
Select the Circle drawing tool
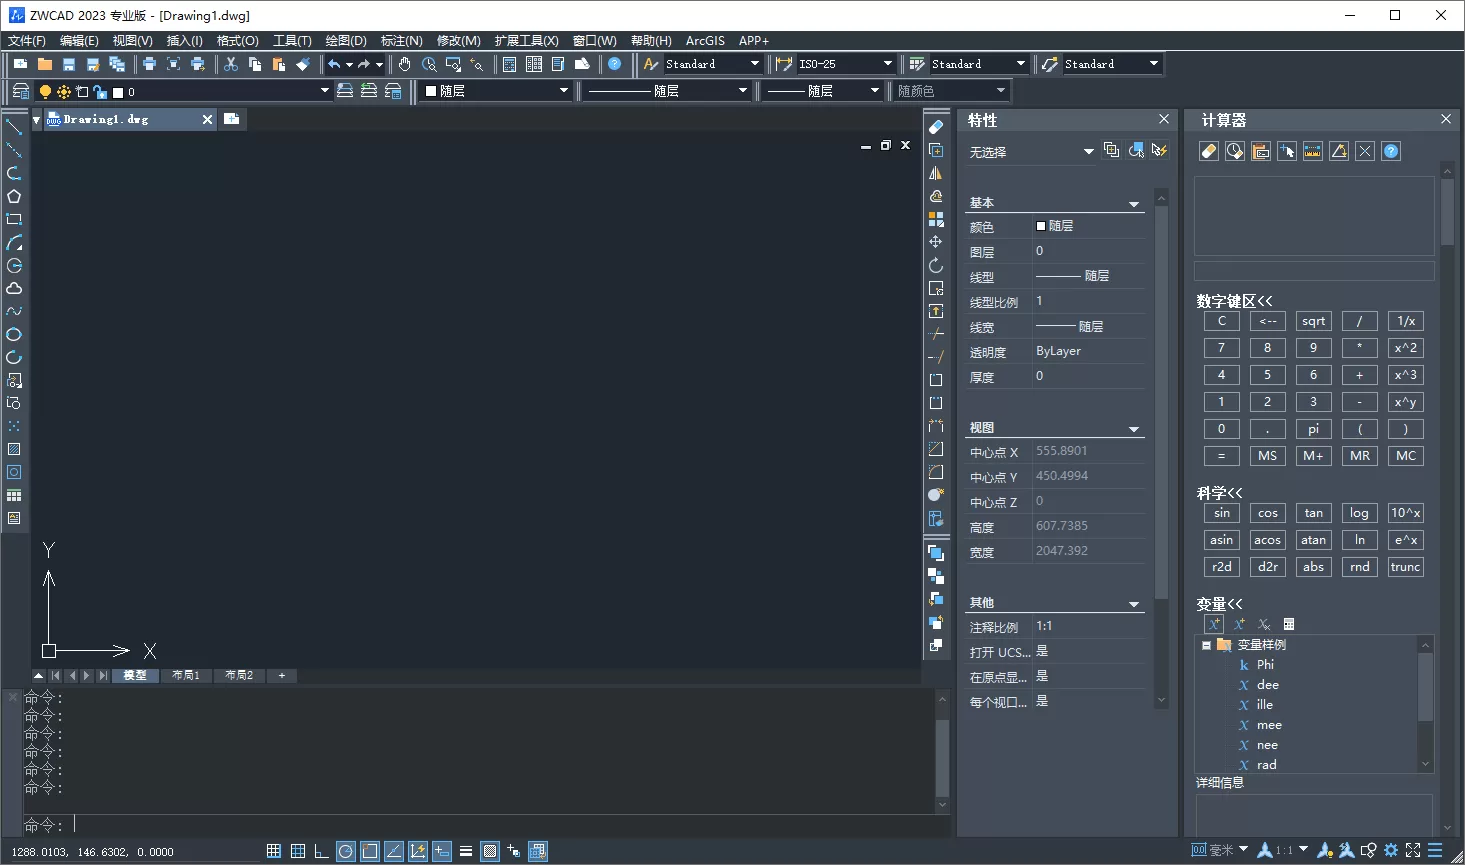click(x=14, y=265)
